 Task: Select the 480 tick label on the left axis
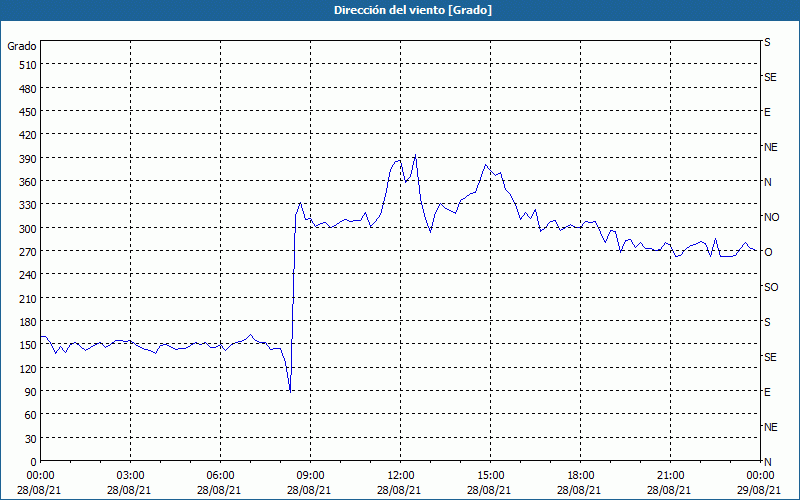28,89
